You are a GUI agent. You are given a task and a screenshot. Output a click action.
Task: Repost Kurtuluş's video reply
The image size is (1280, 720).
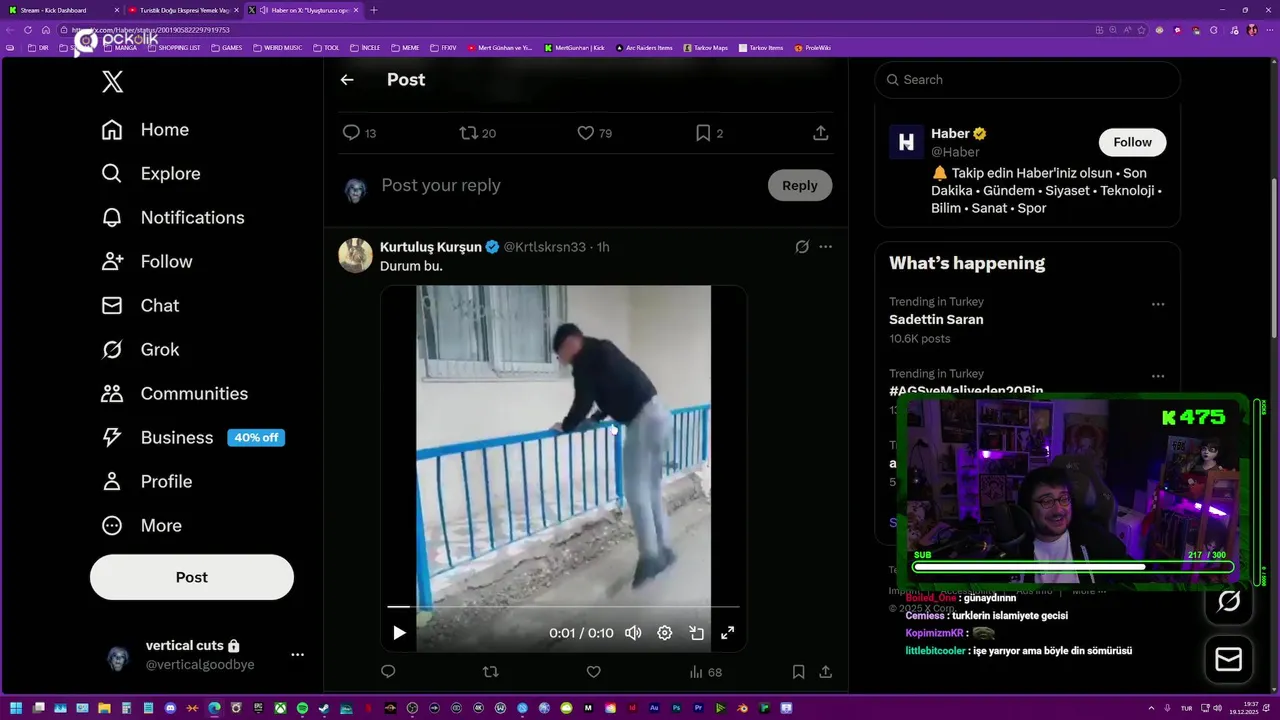[490, 672]
